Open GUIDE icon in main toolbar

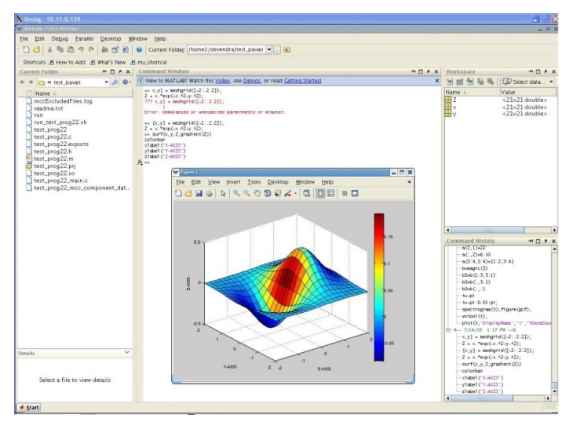(115, 50)
